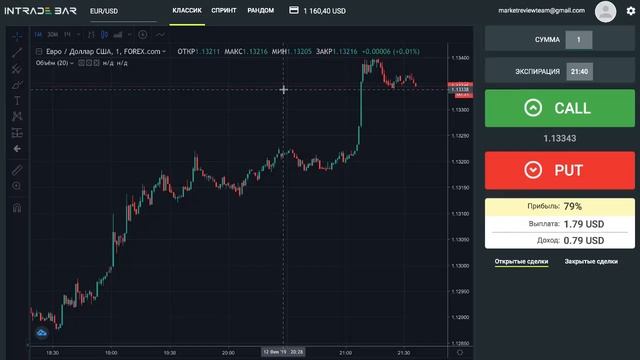This screenshot has height=360, width=640.
Task: Switch to the СПРИНТ tab
Action: pos(224,10)
